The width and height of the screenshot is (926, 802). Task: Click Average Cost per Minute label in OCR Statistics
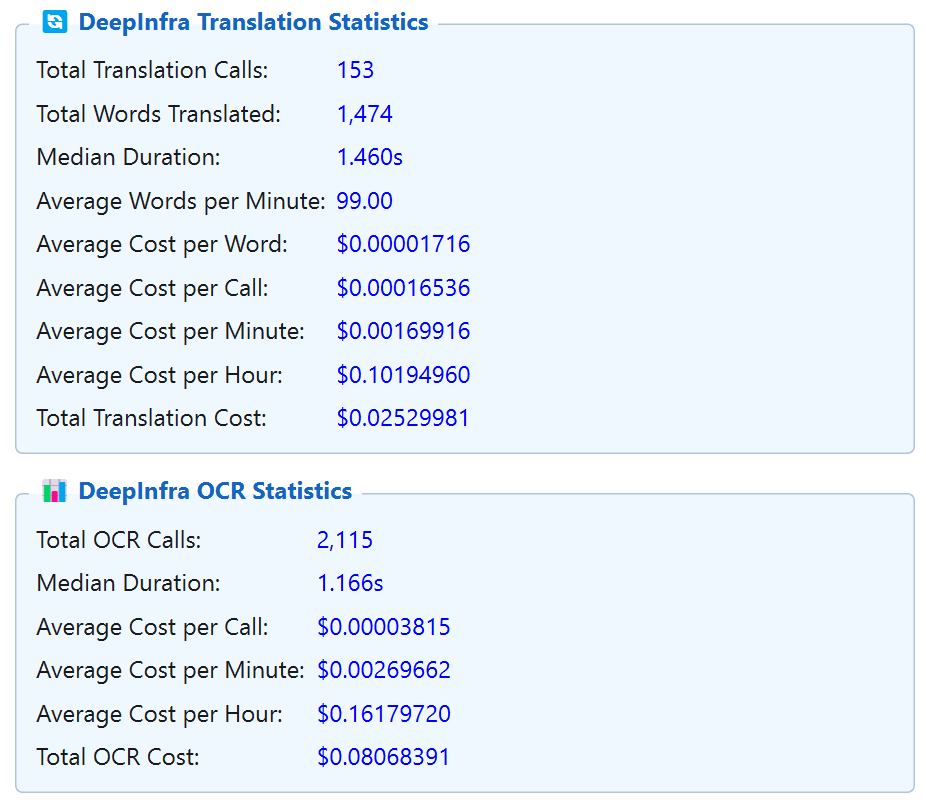pyautogui.click(x=171, y=670)
